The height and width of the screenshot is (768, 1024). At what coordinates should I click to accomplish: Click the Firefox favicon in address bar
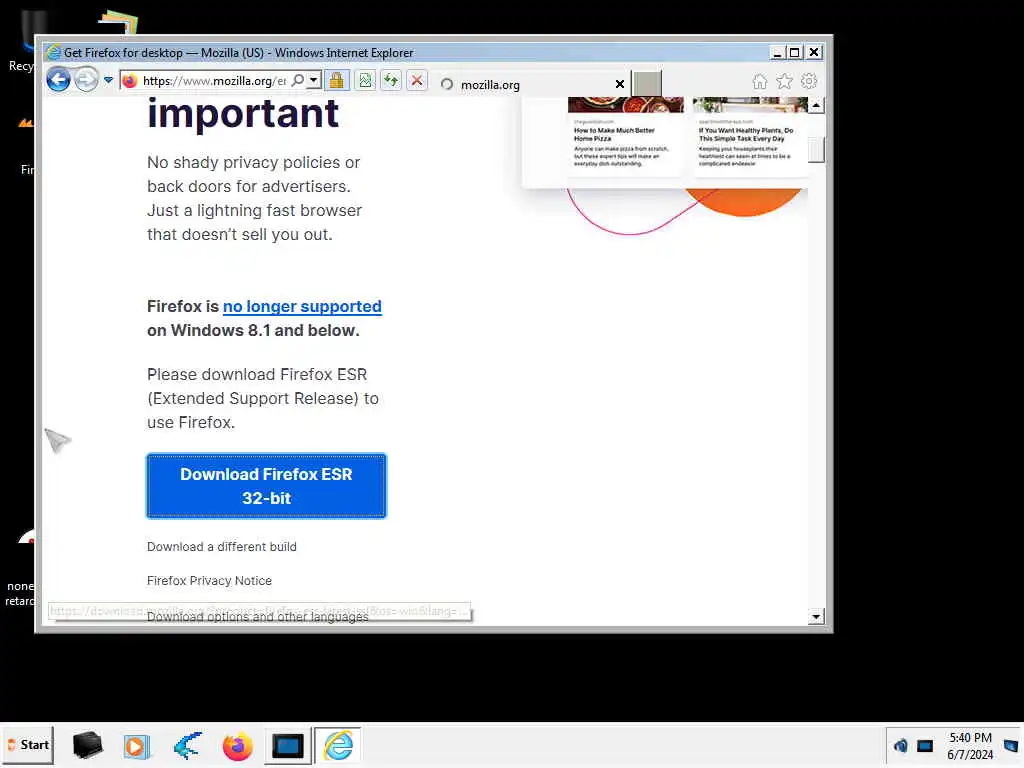(x=129, y=81)
